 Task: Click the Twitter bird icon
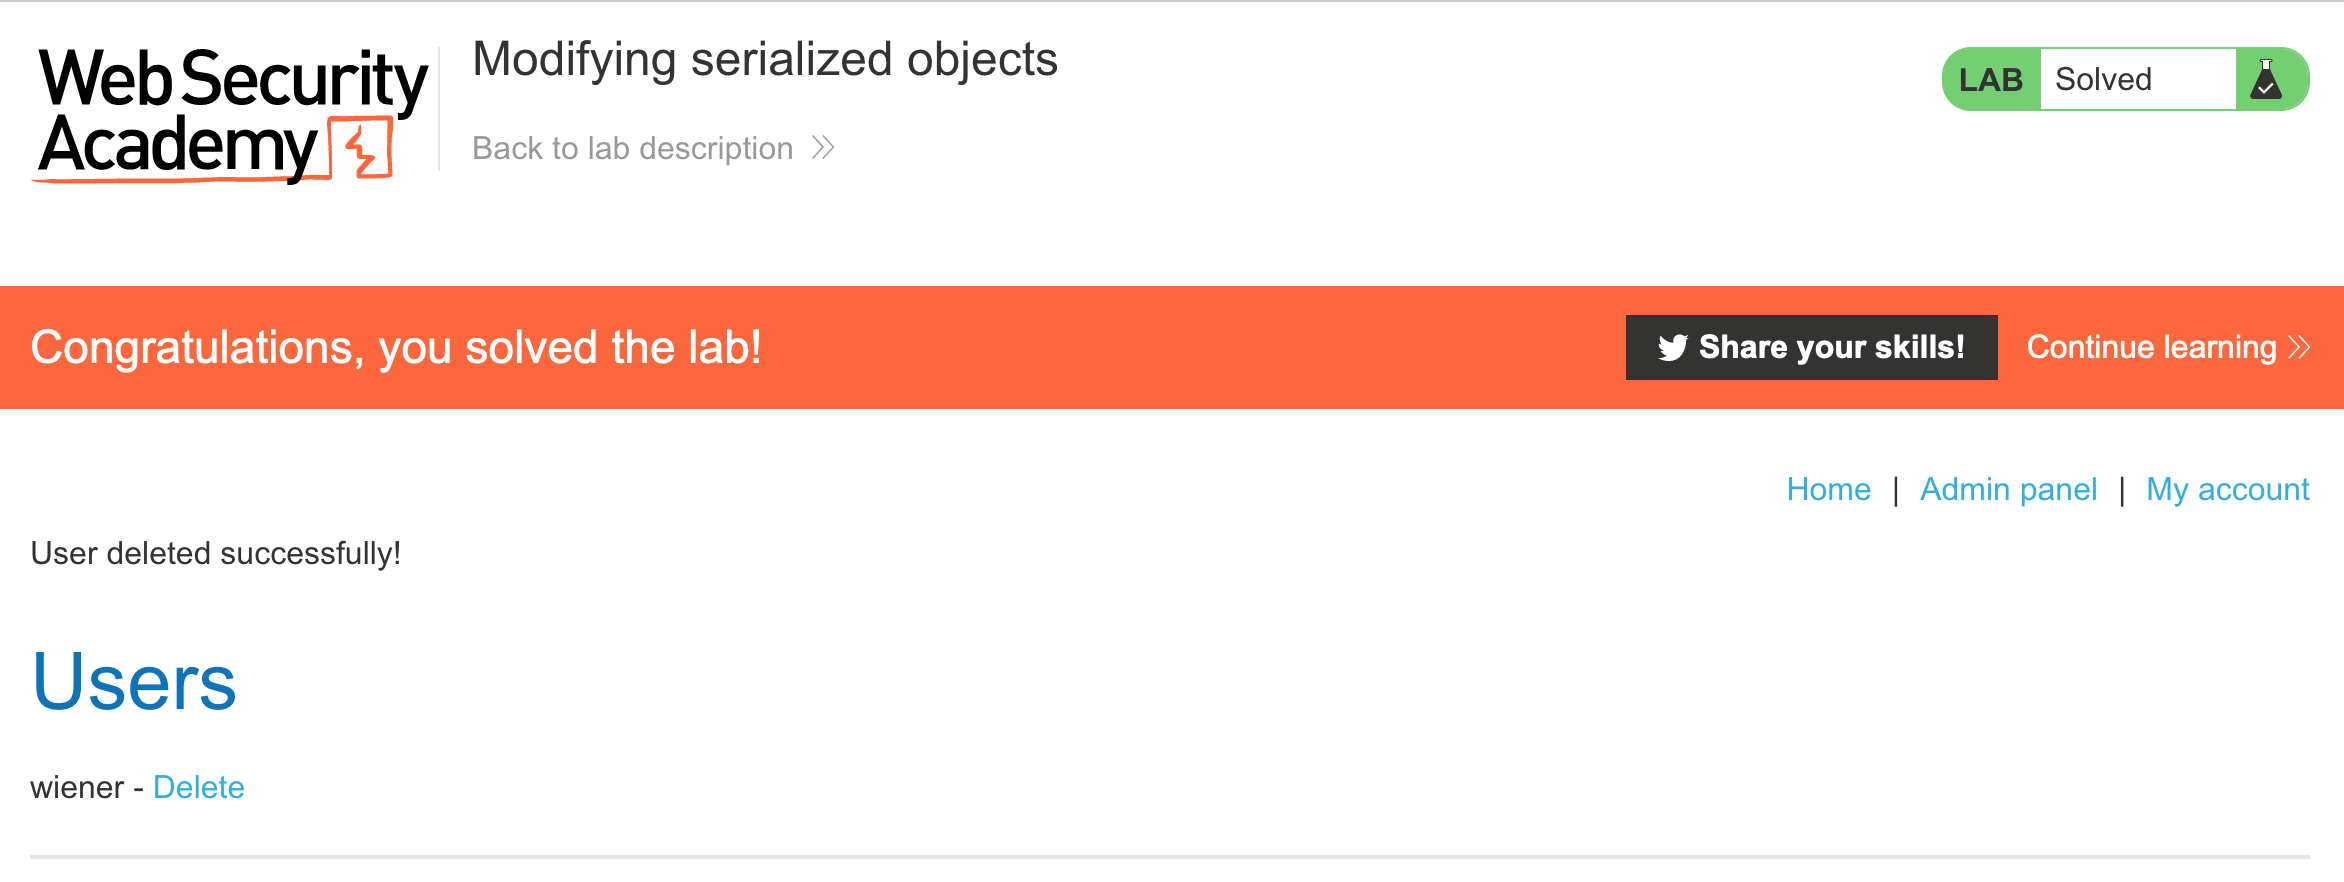[x=1672, y=347]
